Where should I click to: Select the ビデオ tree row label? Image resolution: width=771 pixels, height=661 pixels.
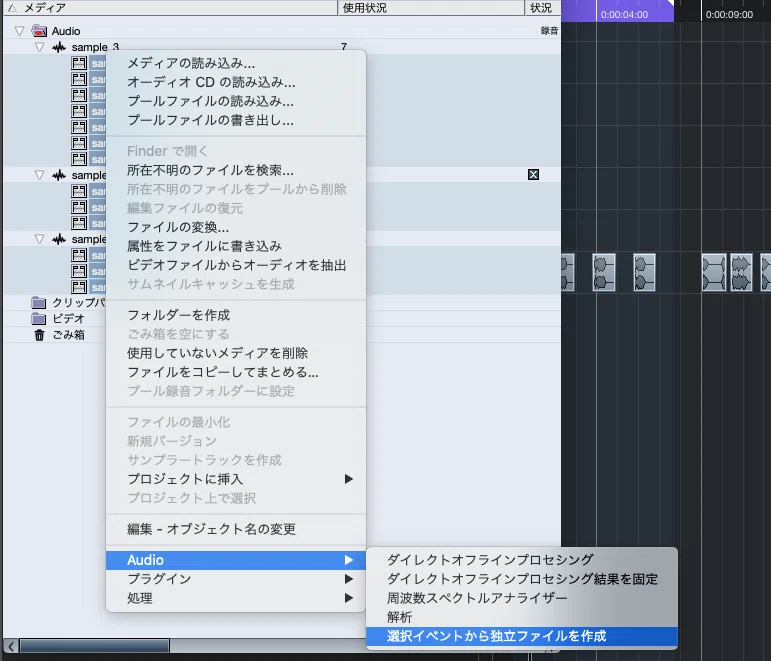[x=68, y=318]
